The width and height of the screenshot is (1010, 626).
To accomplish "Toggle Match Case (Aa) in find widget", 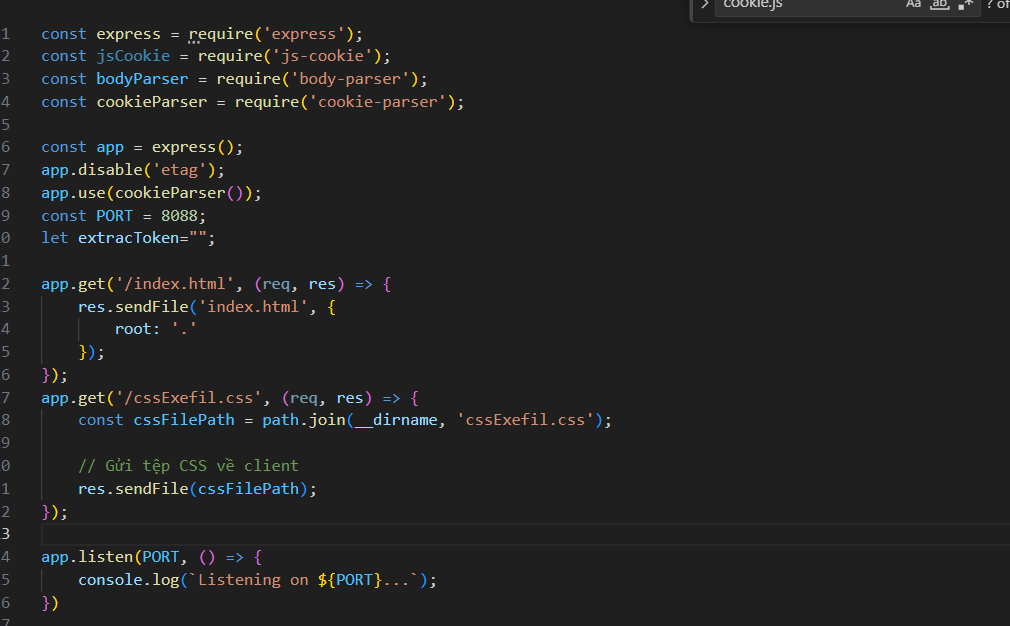I will (913, 5).
